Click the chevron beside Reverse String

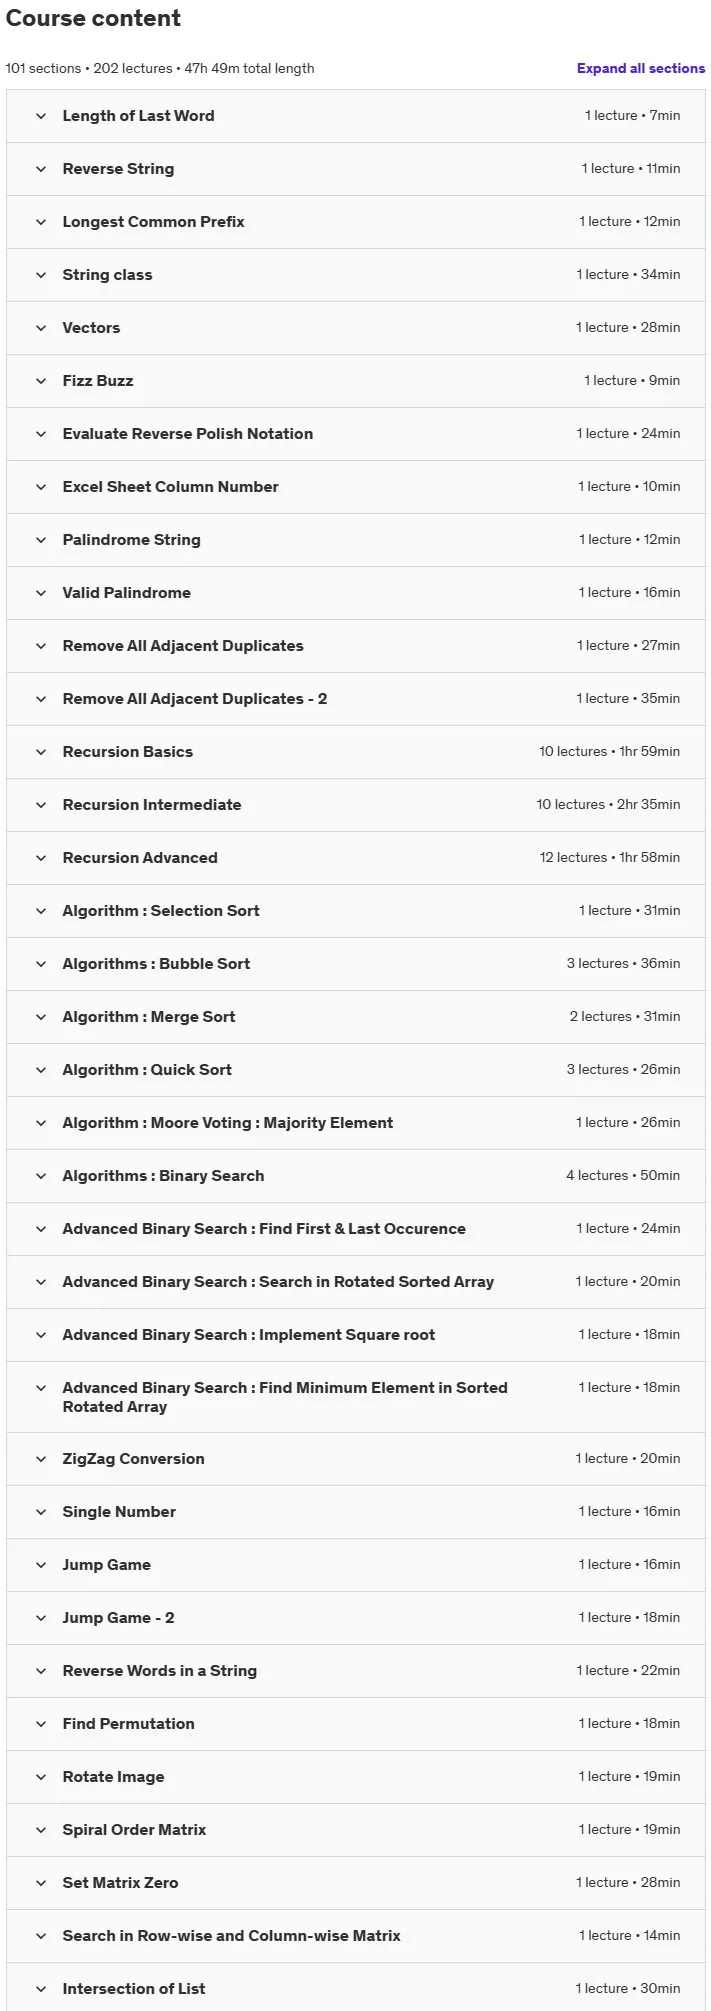click(41, 169)
